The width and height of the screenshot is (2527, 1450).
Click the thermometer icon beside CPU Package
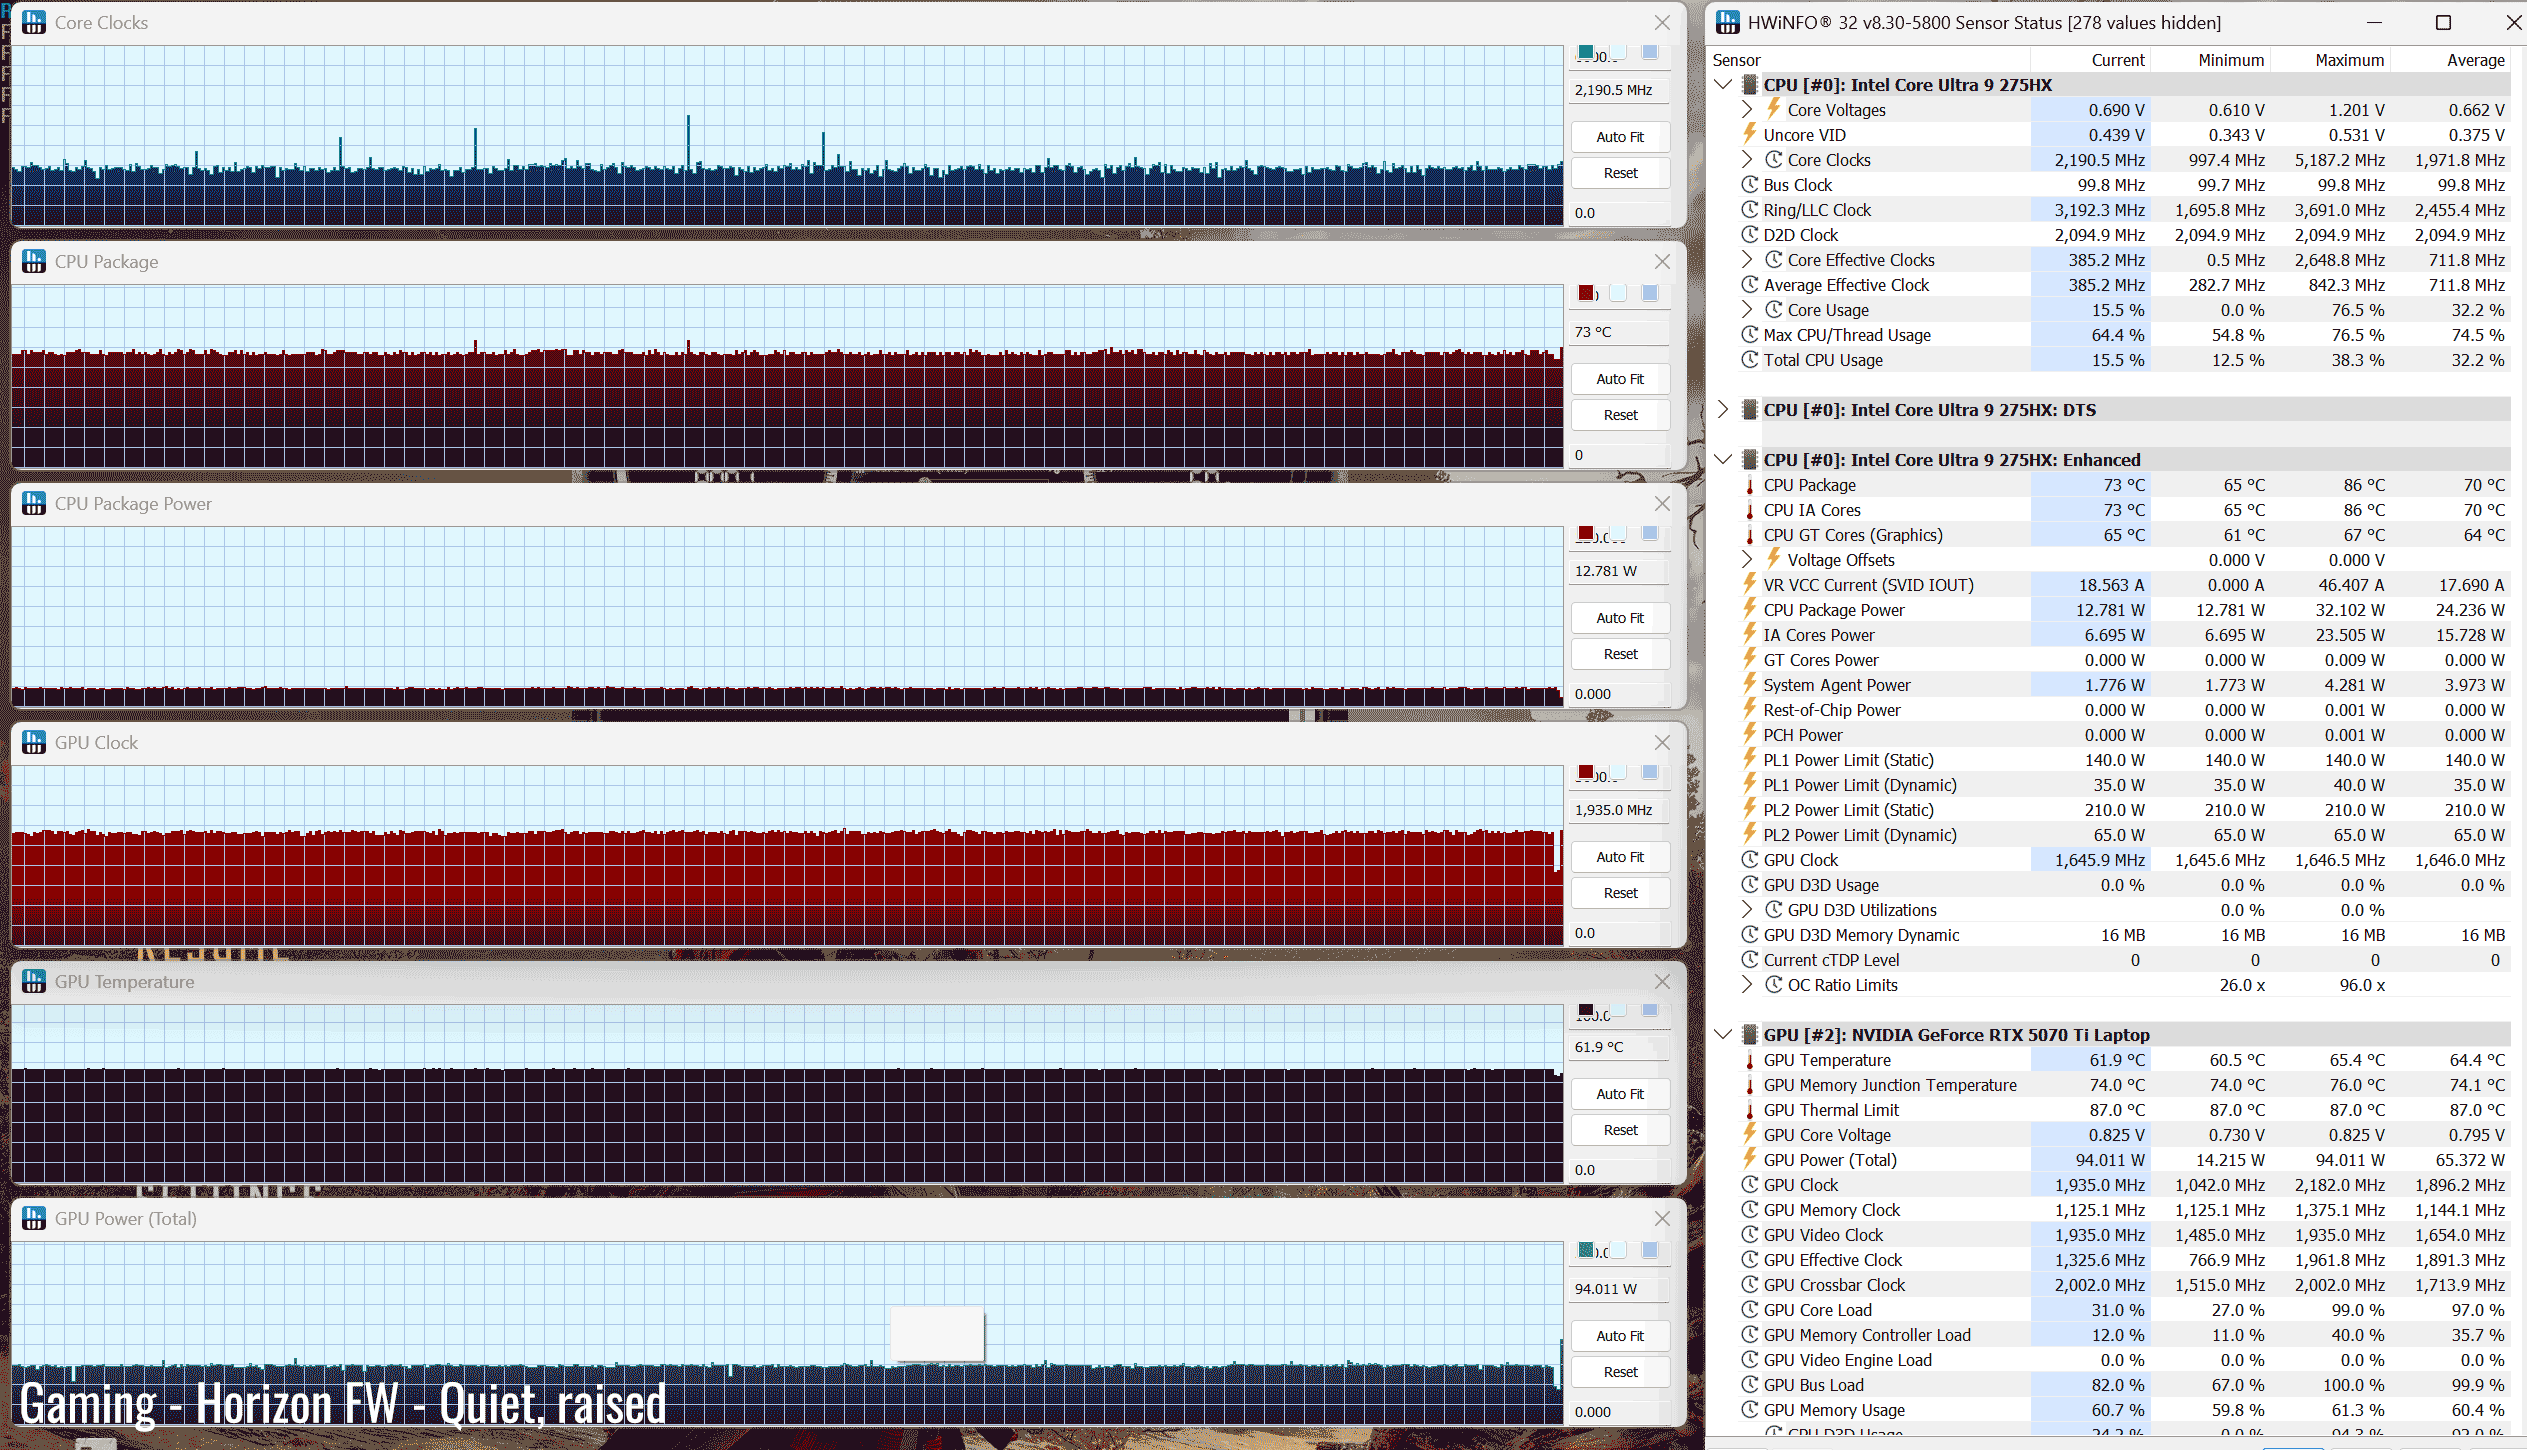[x=1749, y=485]
